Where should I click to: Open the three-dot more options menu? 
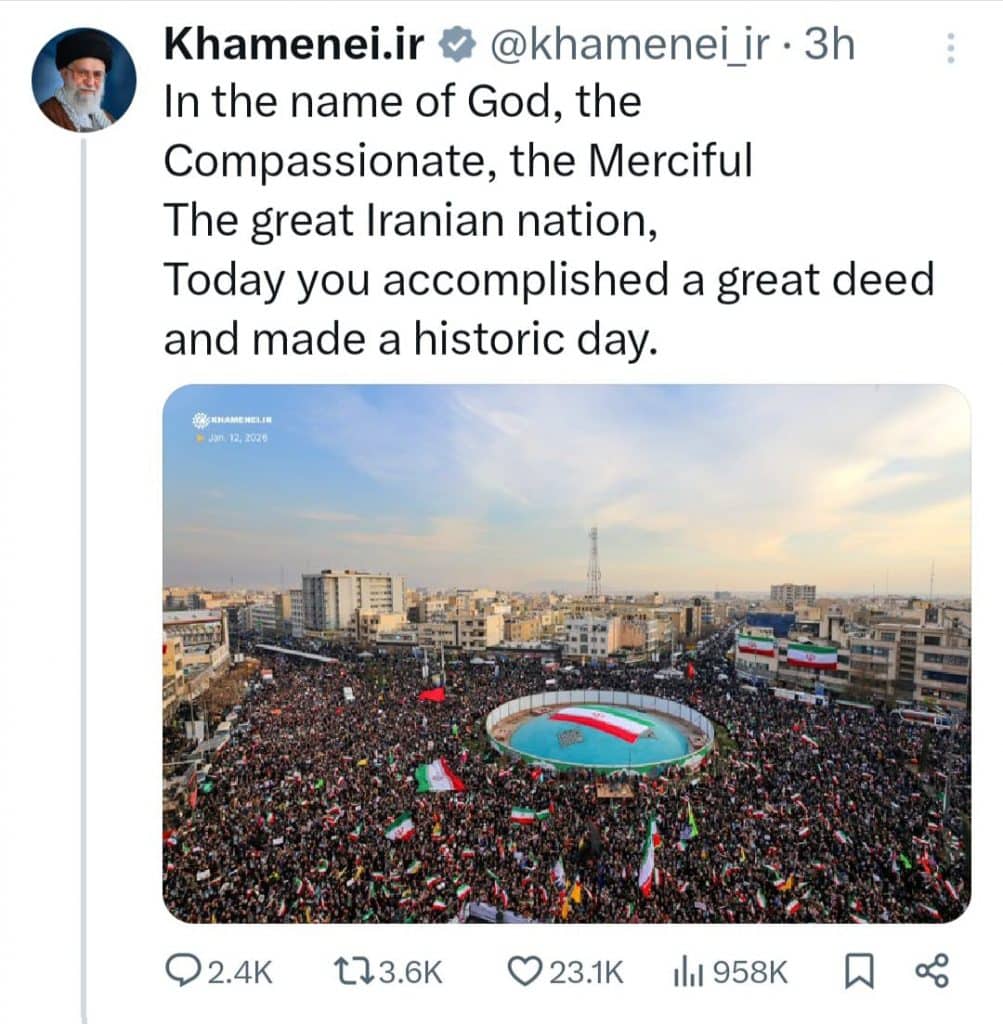950,48
